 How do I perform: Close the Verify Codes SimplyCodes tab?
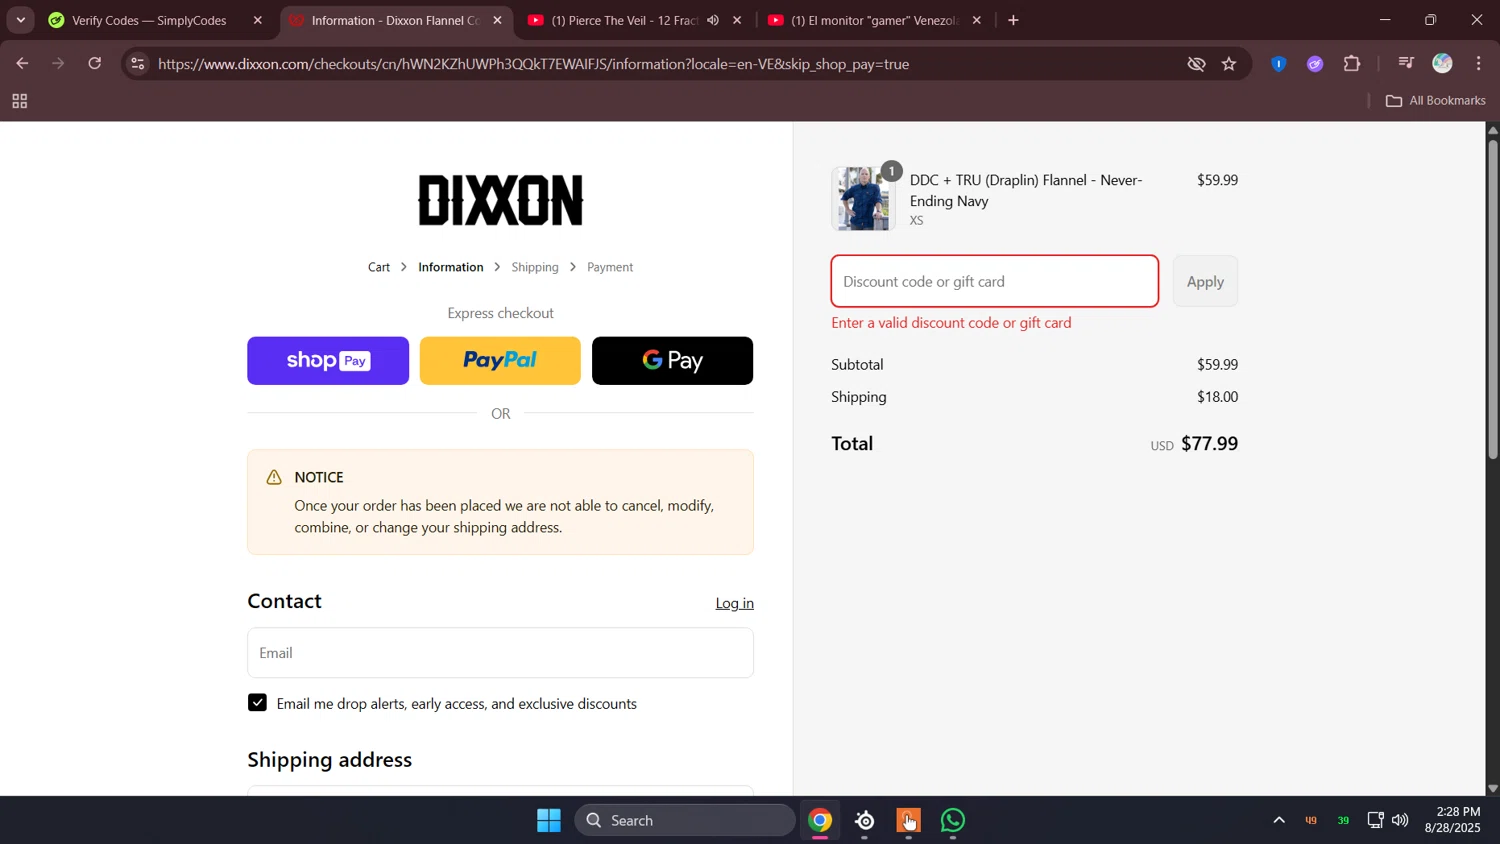tap(258, 20)
